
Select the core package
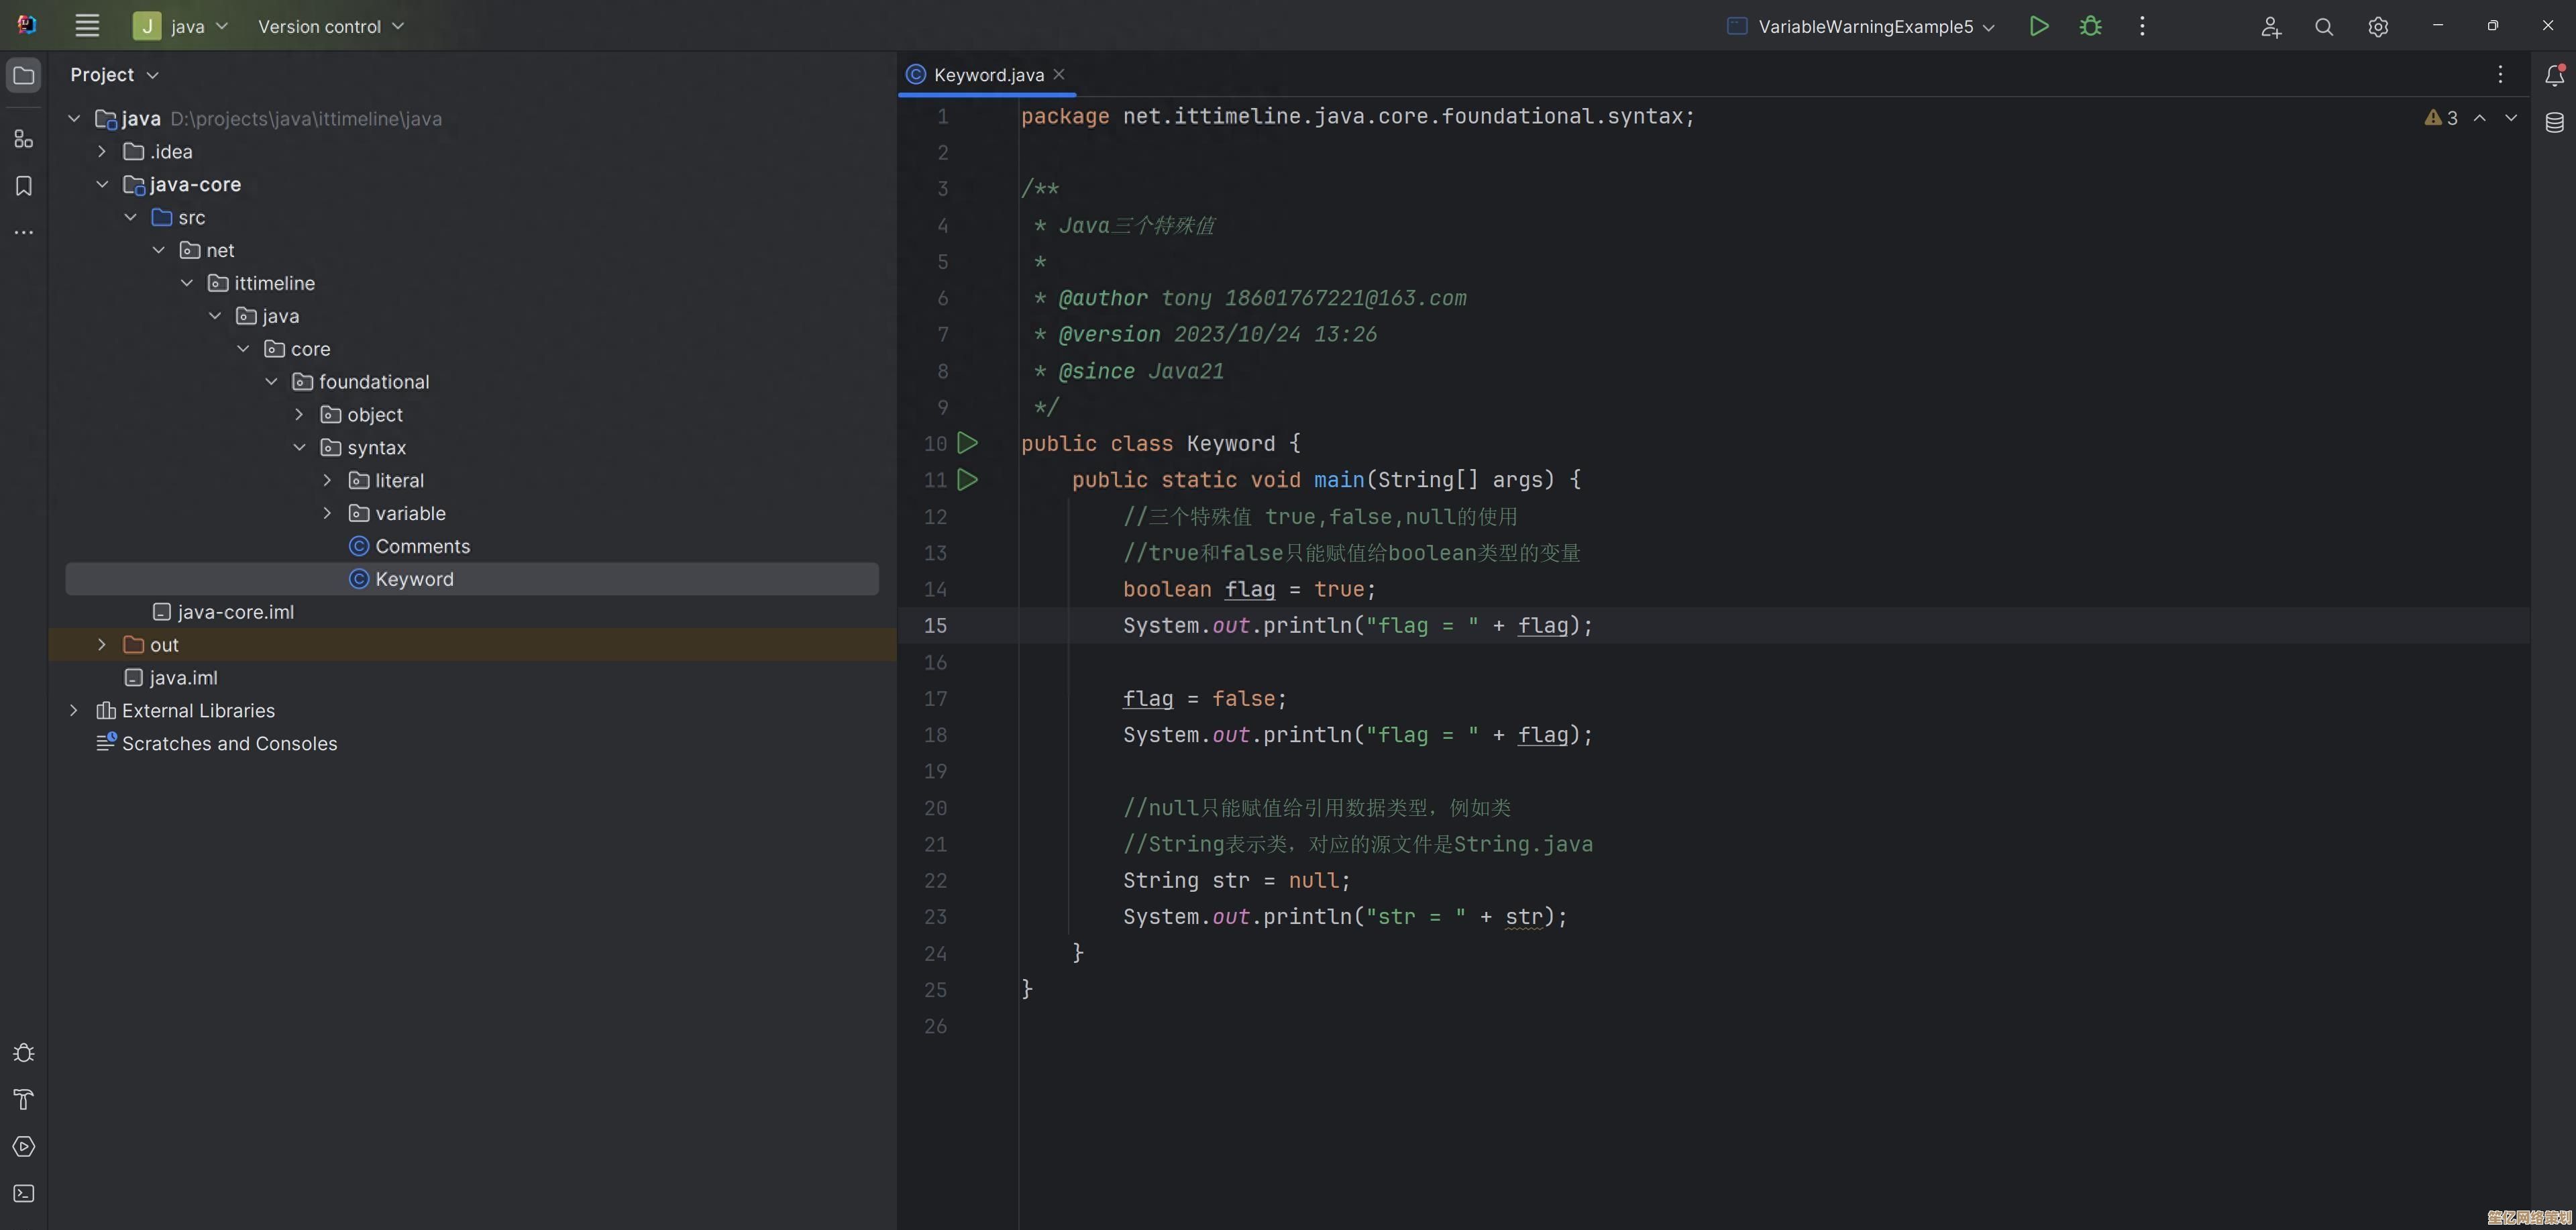[x=310, y=349]
